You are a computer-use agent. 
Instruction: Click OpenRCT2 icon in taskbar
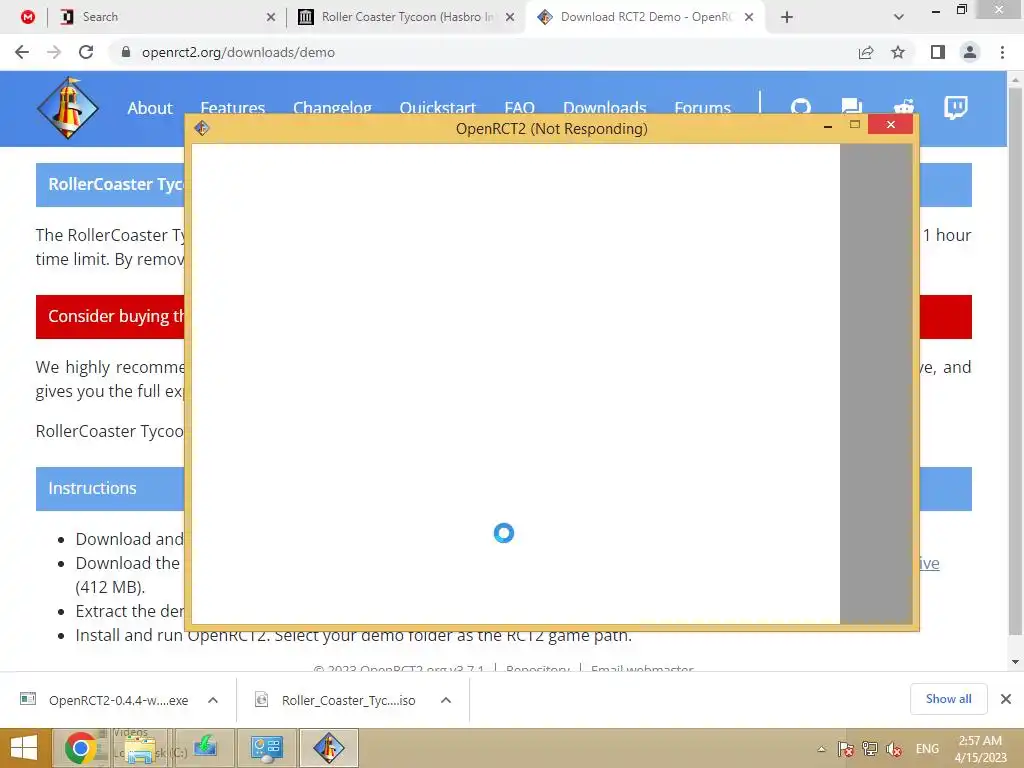coord(328,748)
